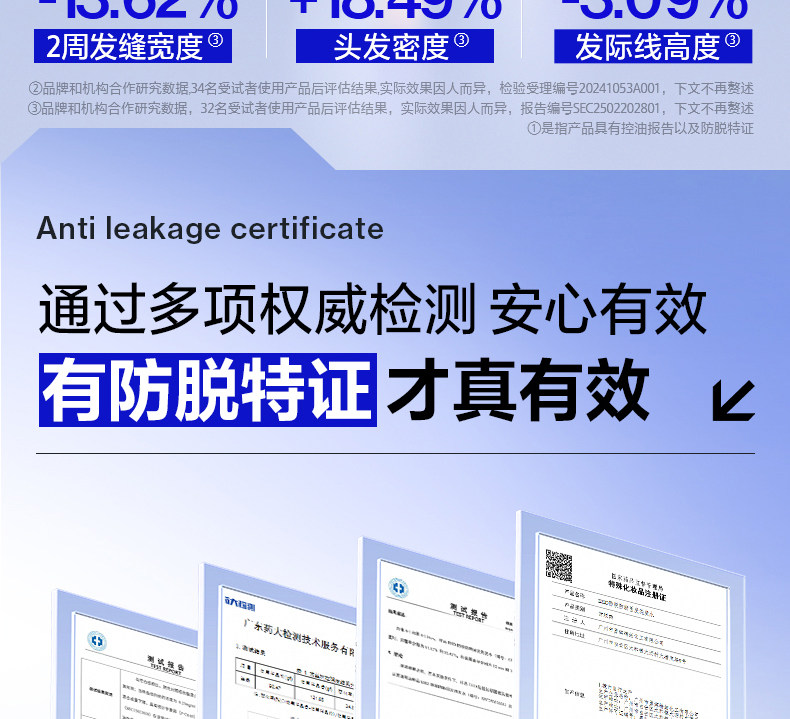Click the 广东药人检测技术服务 title text
This screenshot has width=790, height=719.
[298, 637]
